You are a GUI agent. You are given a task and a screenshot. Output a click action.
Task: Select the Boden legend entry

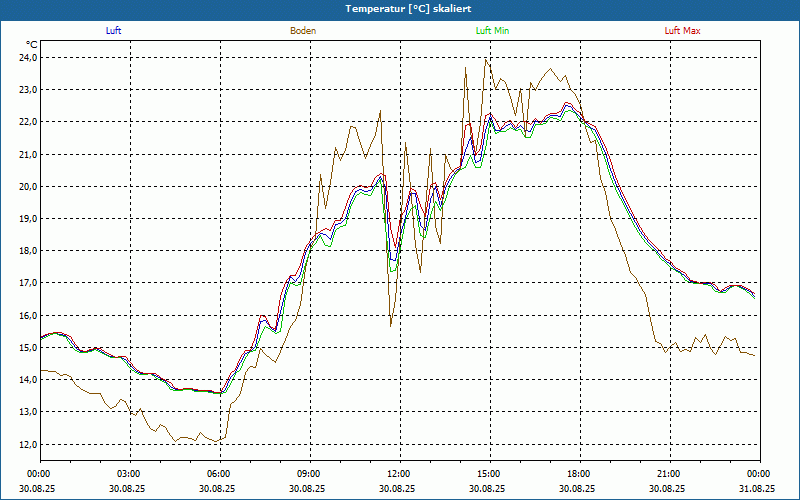tap(303, 31)
